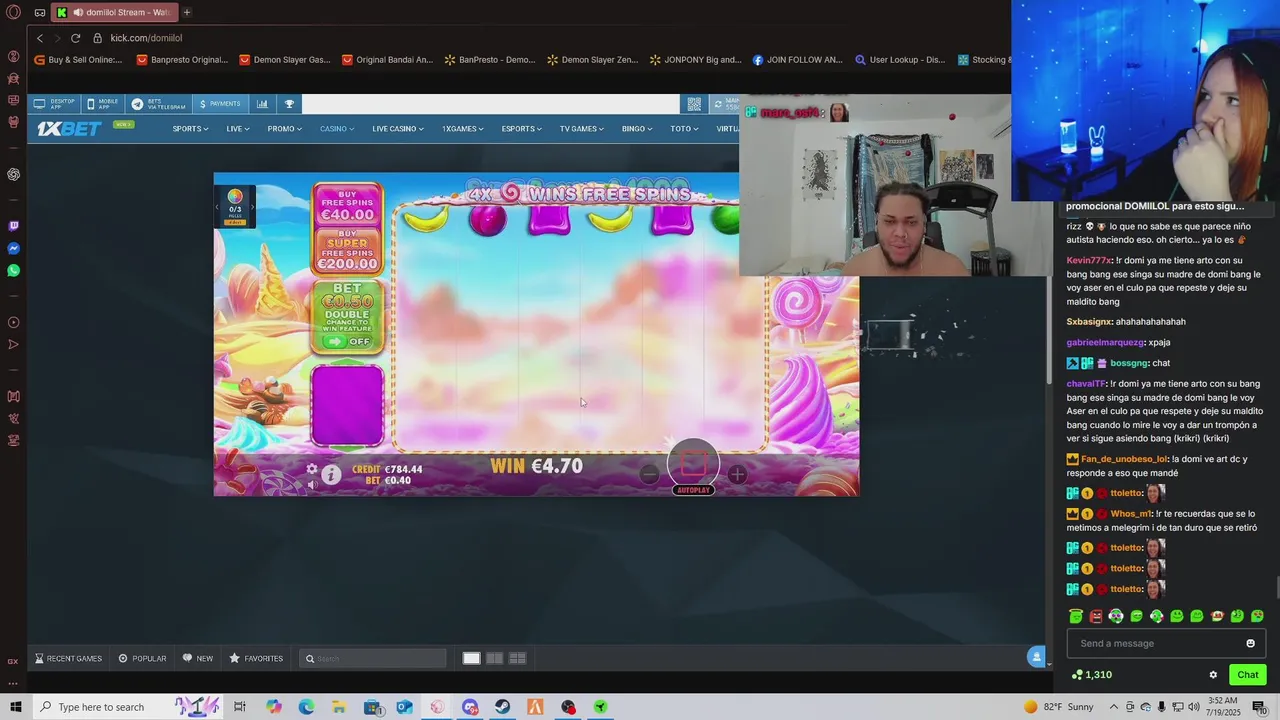
Task: Open Bets via Telegram
Action: click(x=159, y=104)
